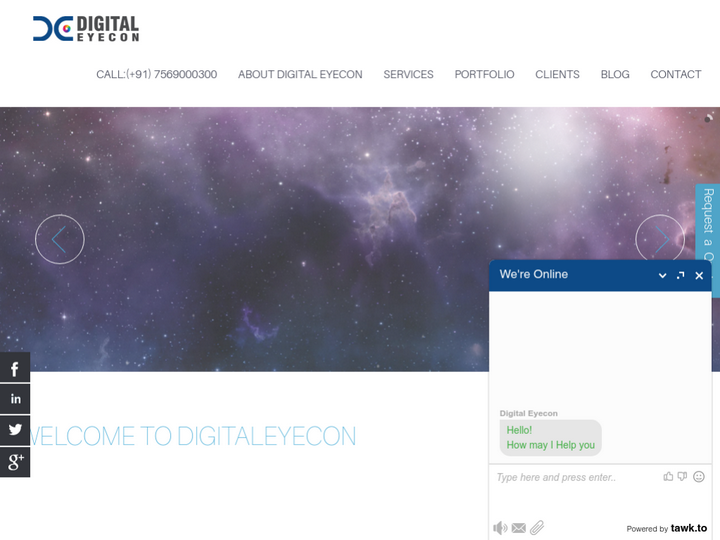Click the Contact navigation link
Screen dimensions: 720x540
[676, 75]
